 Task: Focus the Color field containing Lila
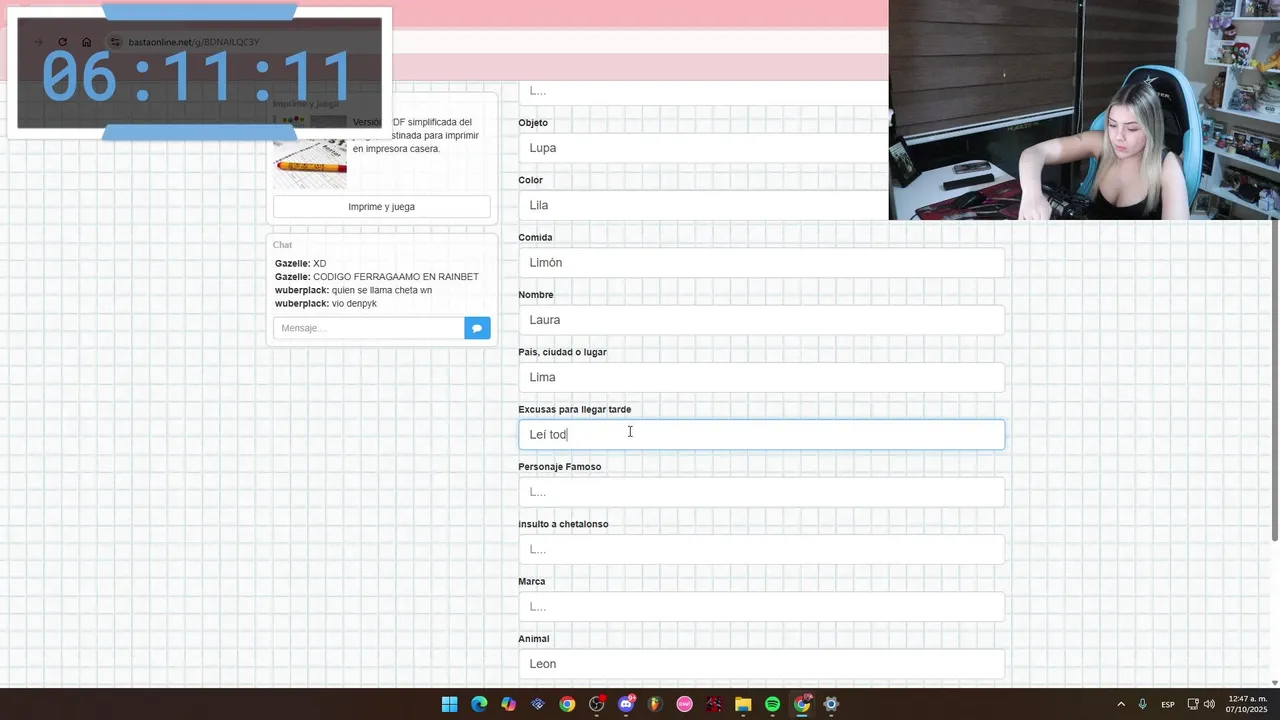coord(703,205)
